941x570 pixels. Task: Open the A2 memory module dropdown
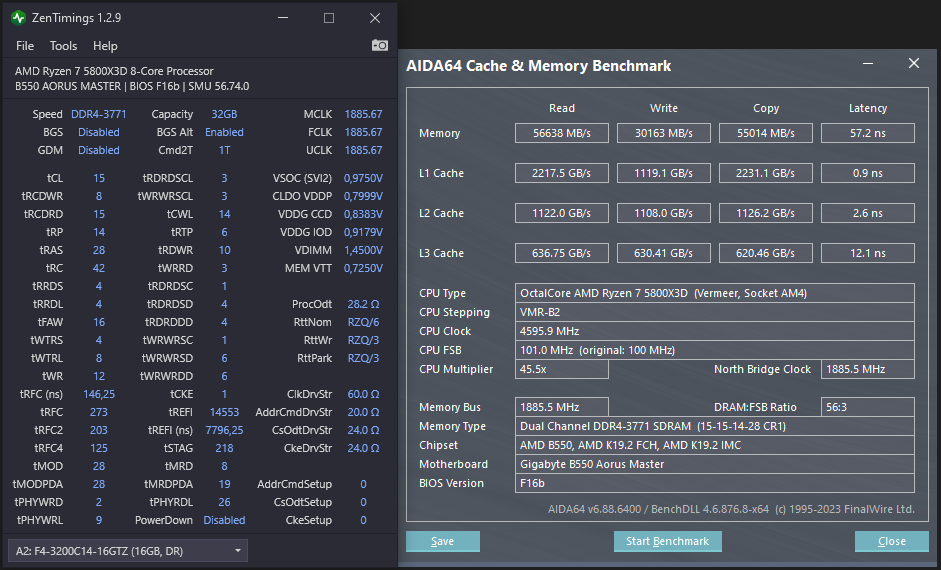pyautogui.click(x=128, y=551)
